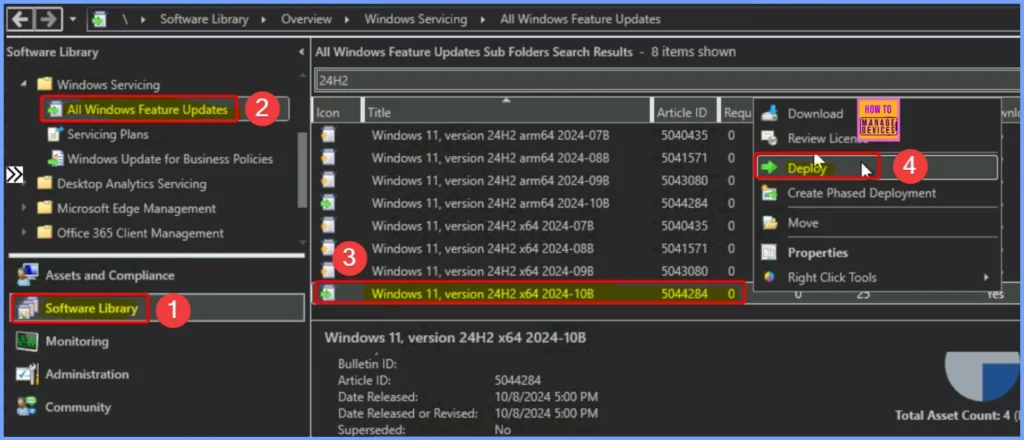This screenshot has height=440, width=1024.
Task: Select Windows 11 24H2 arm64 2024-07B row
Action: [x=531, y=135]
